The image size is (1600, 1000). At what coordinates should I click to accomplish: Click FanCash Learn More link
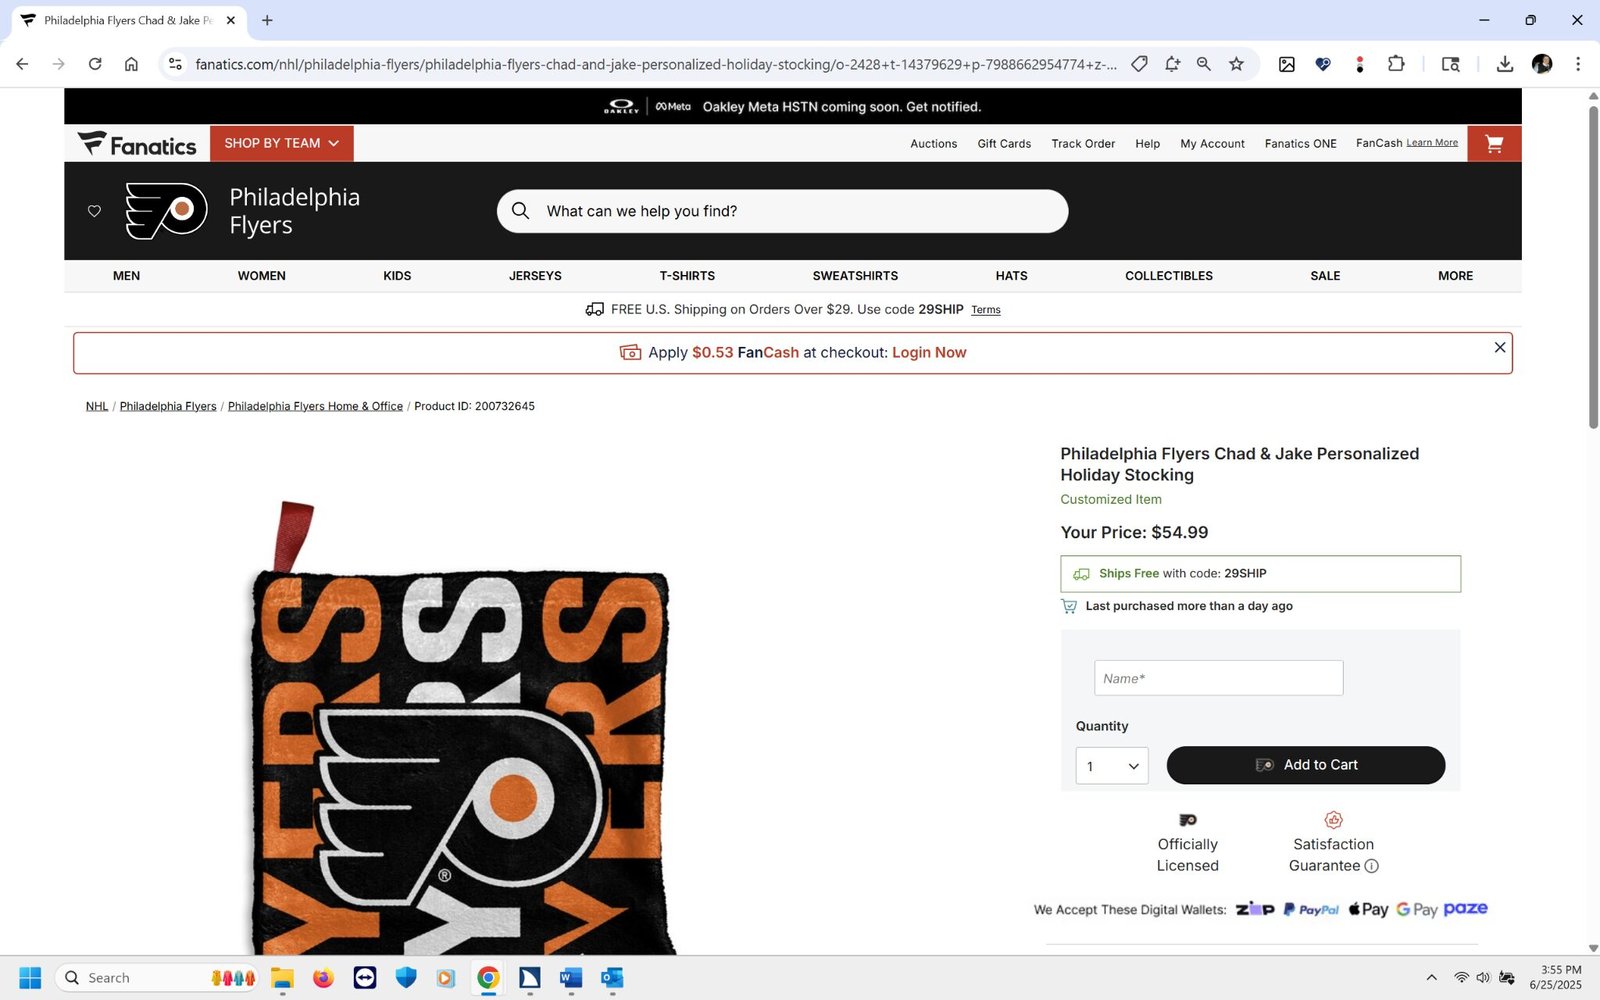point(1432,143)
